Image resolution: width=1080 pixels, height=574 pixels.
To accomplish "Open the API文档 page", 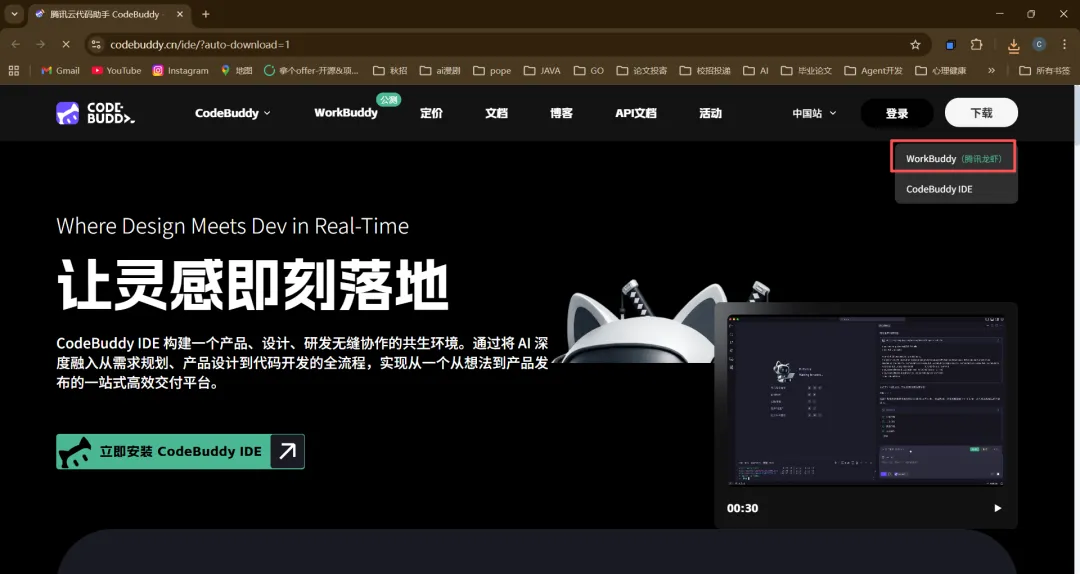I will pyautogui.click(x=635, y=113).
